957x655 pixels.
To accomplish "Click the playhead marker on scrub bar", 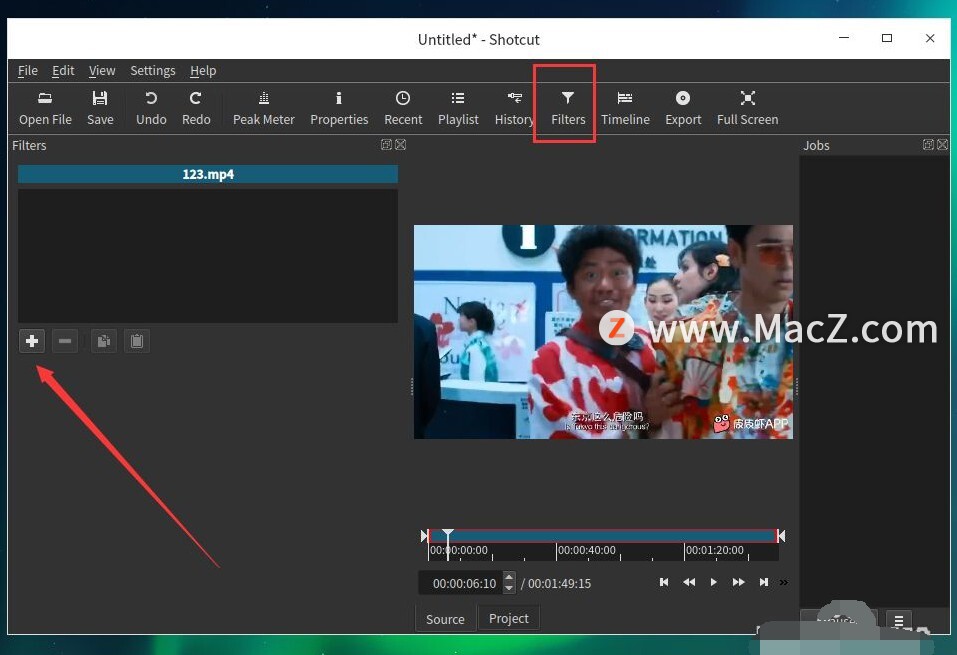I will pyautogui.click(x=447, y=535).
